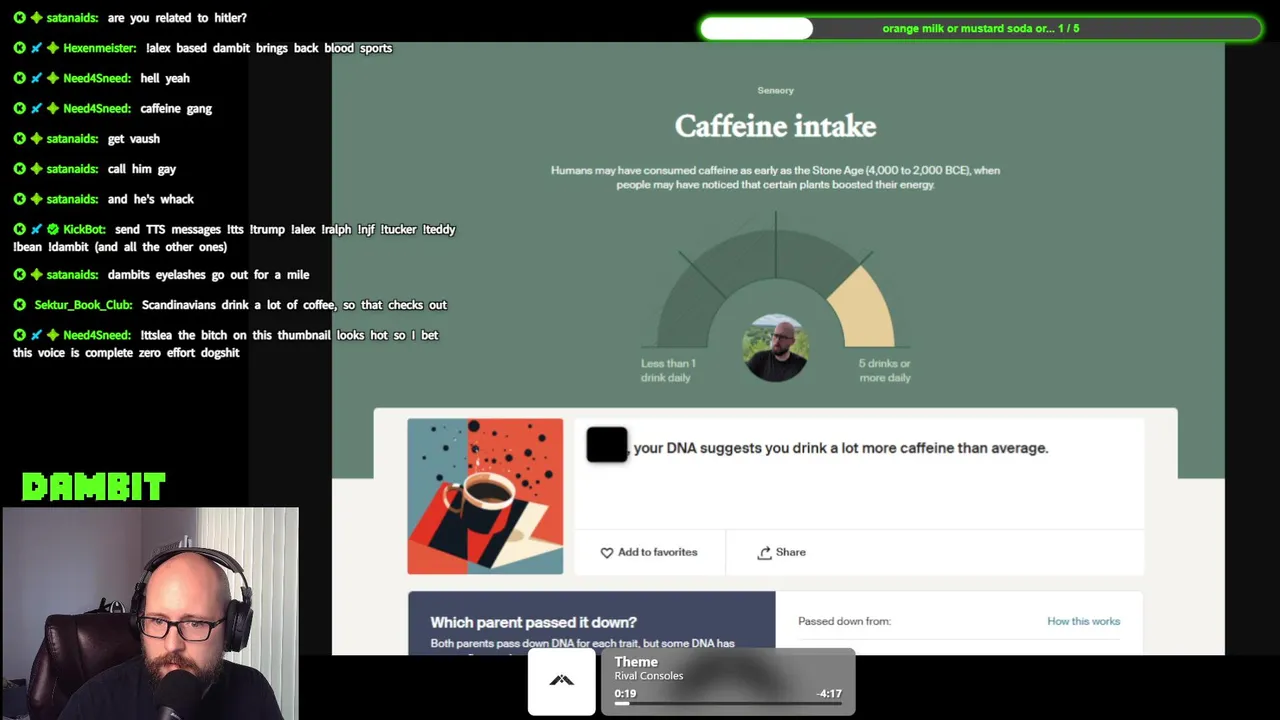Click the DAMBIT logo above the webcam
Viewport: 1280px width, 720px height.
click(x=94, y=487)
